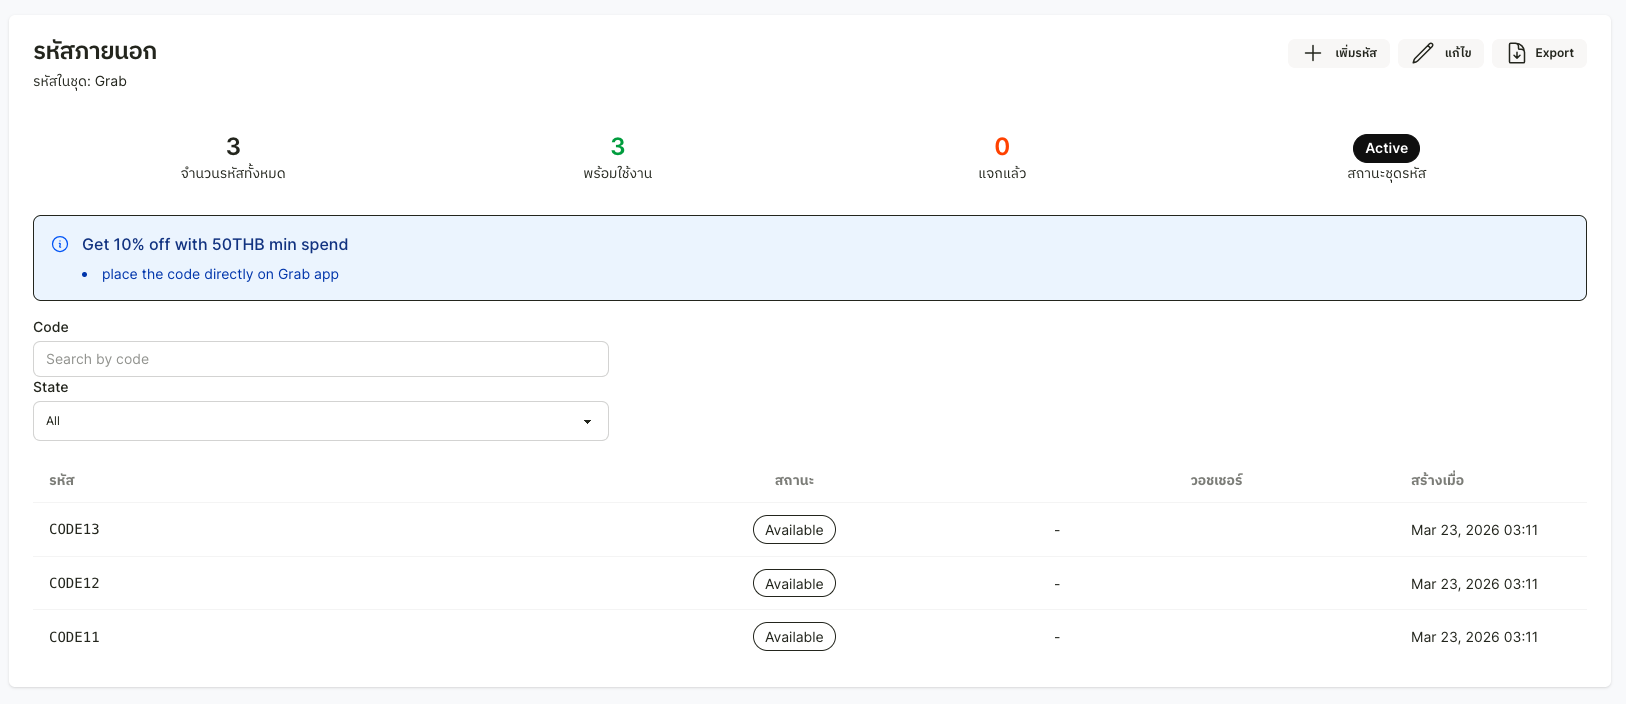The height and width of the screenshot is (704, 1626).
Task: Click Available badge in CODE11 row
Action: point(794,637)
